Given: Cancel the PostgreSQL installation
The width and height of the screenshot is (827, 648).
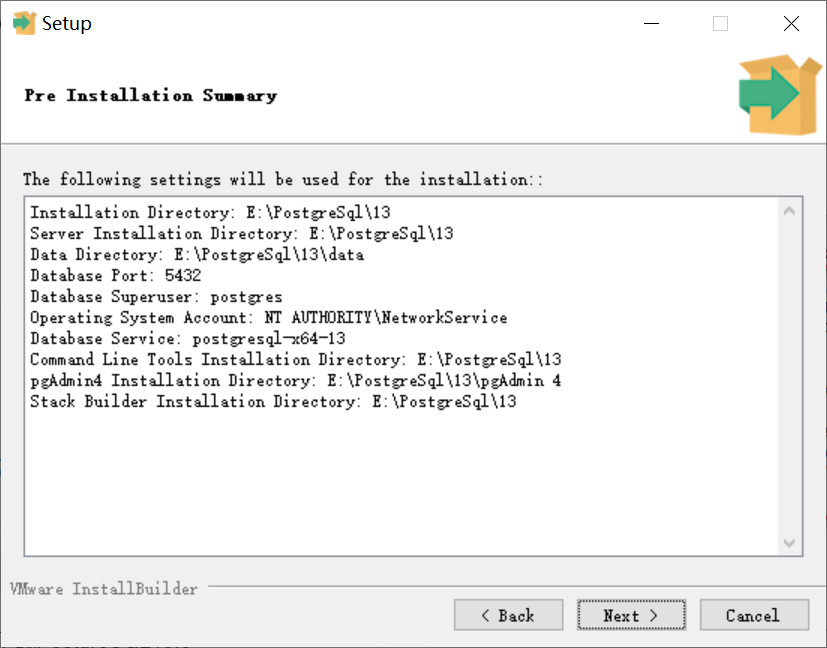Looking at the screenshot, I should pos(754,615).
